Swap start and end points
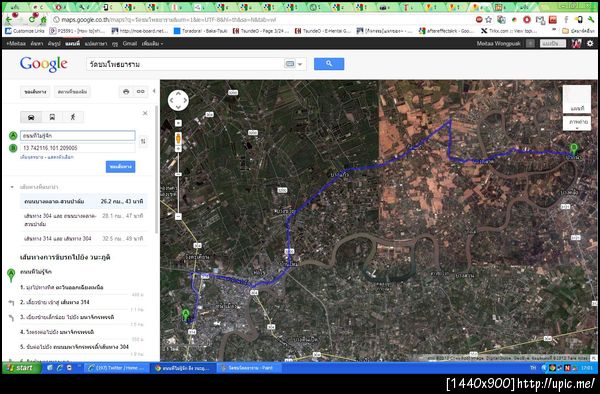Viewport: 600px width, 394px height. click(x=143, y=141)
